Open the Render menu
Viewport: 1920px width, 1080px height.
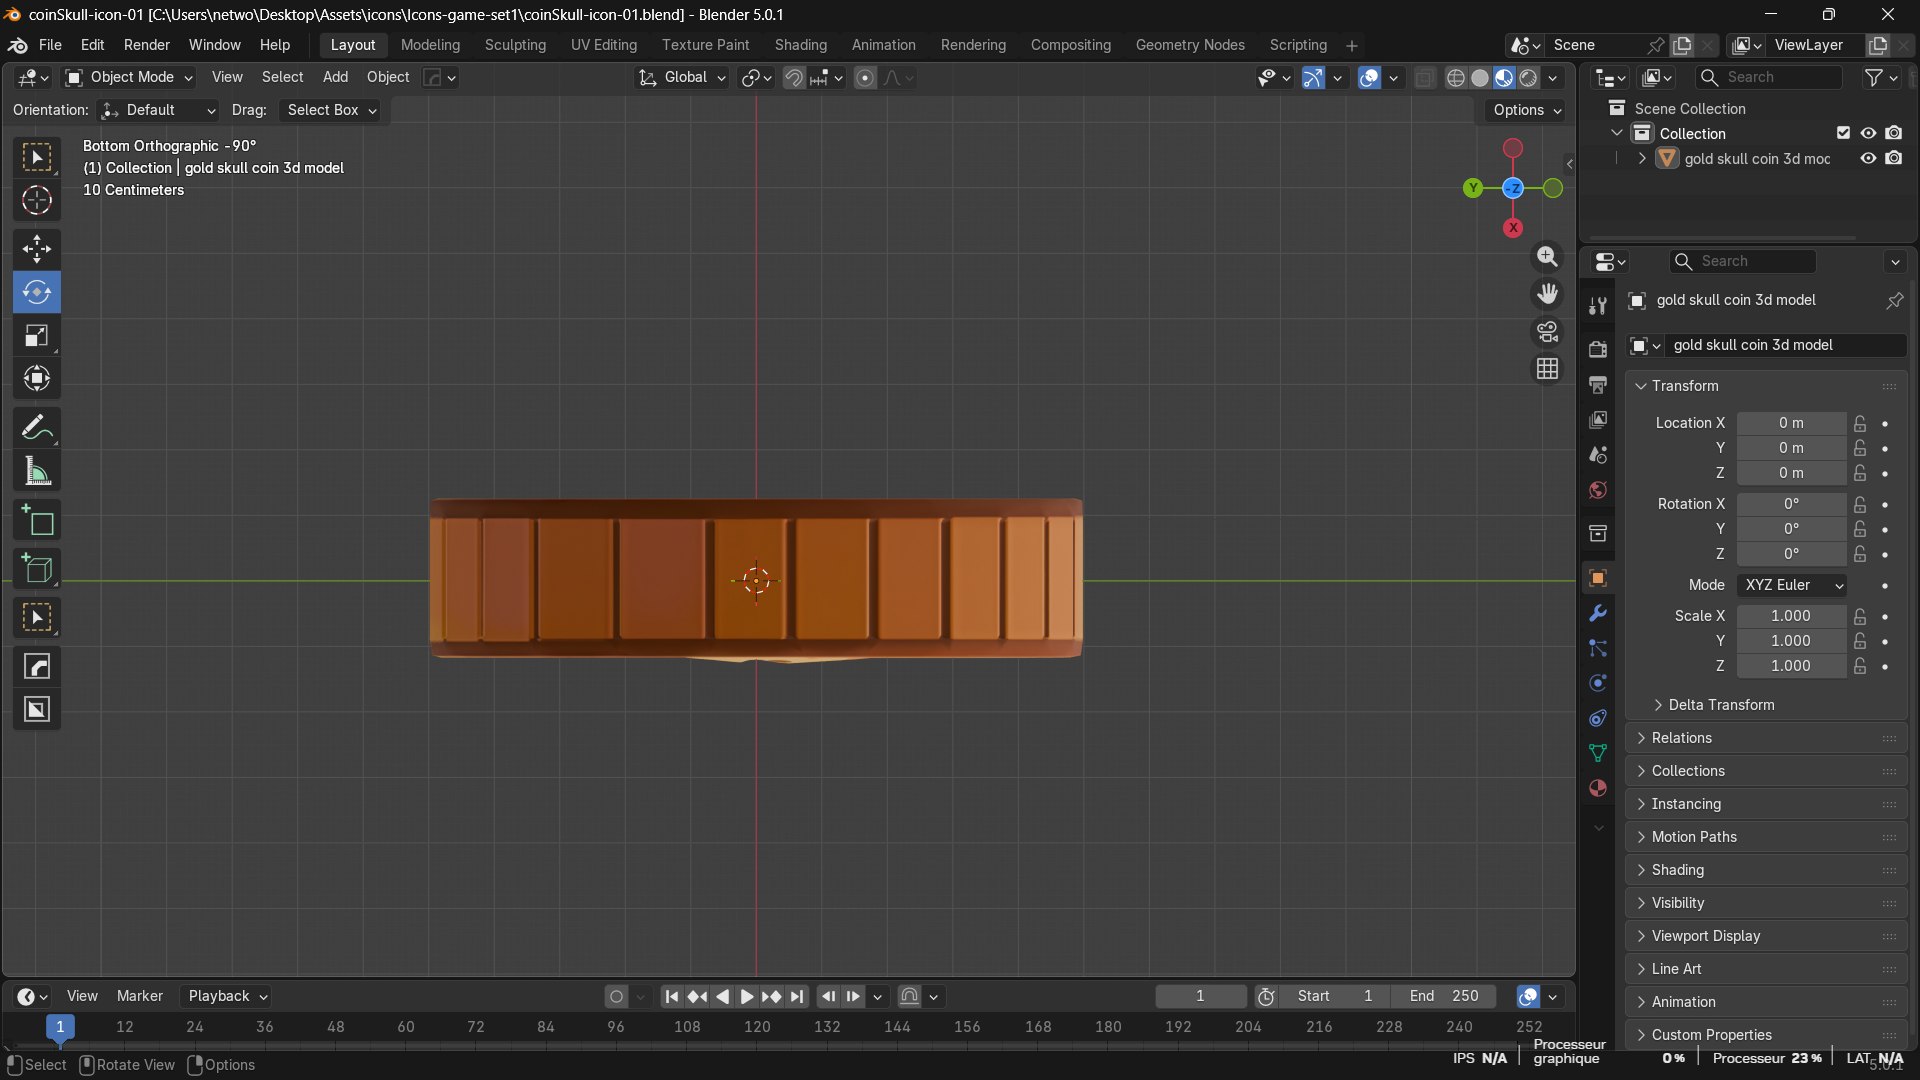(147, 45)
